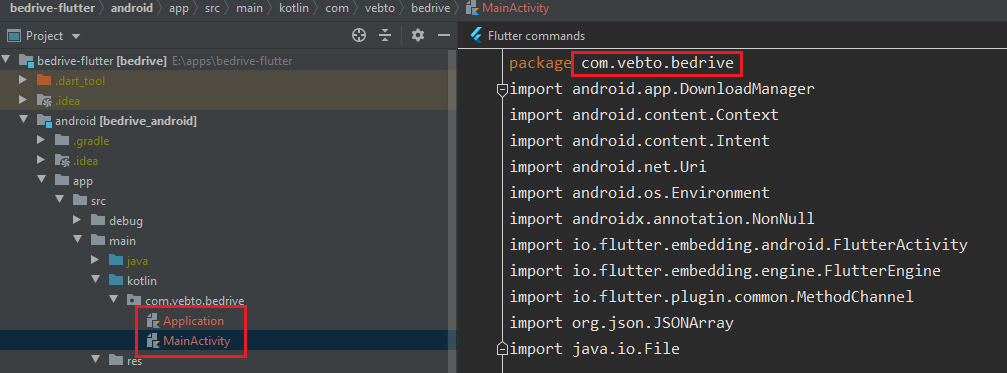Viewport: 1007px width, 373px height.
Task: Click the import android.os.Environment line
Action: point(639,193)
